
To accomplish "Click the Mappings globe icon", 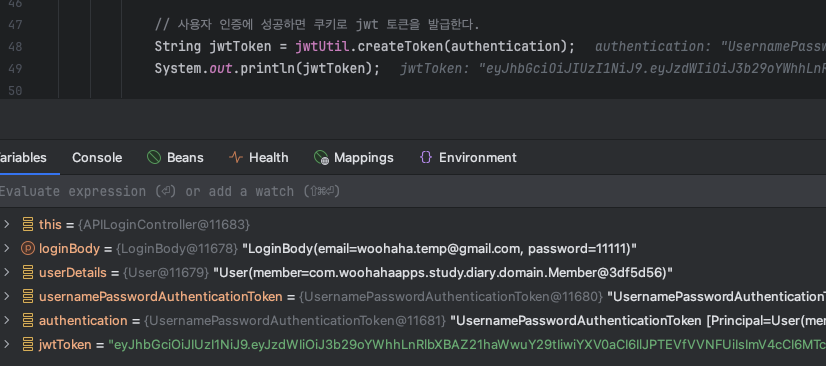I will click(321, 157).
